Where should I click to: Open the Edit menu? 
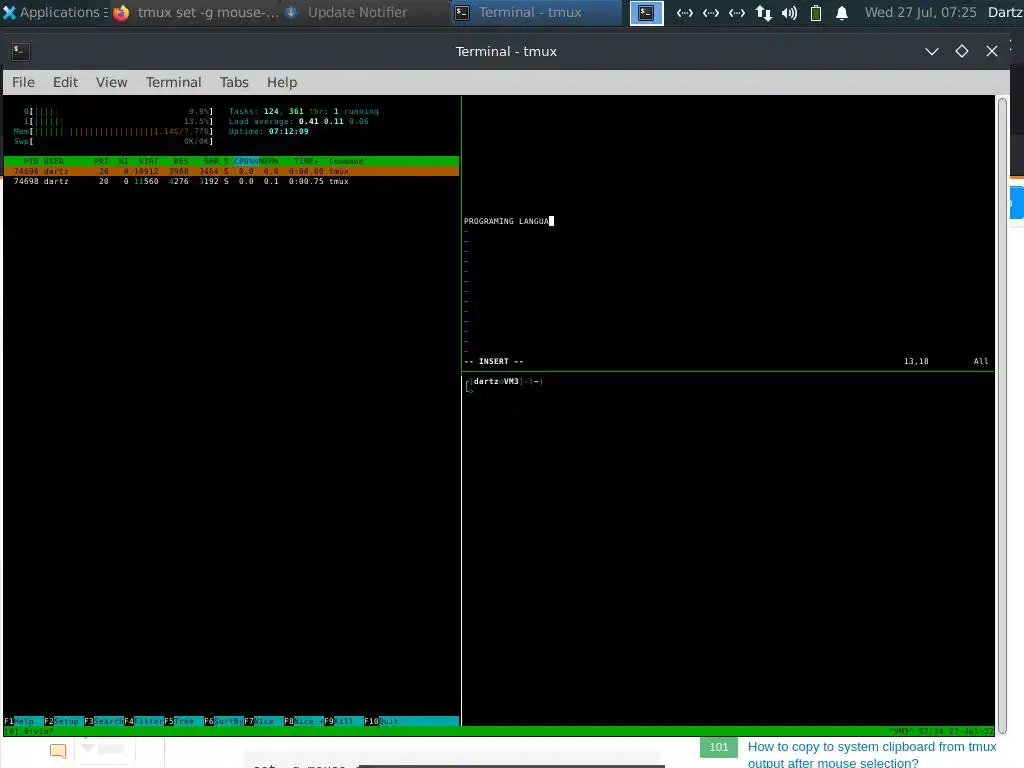coord(65,82)
